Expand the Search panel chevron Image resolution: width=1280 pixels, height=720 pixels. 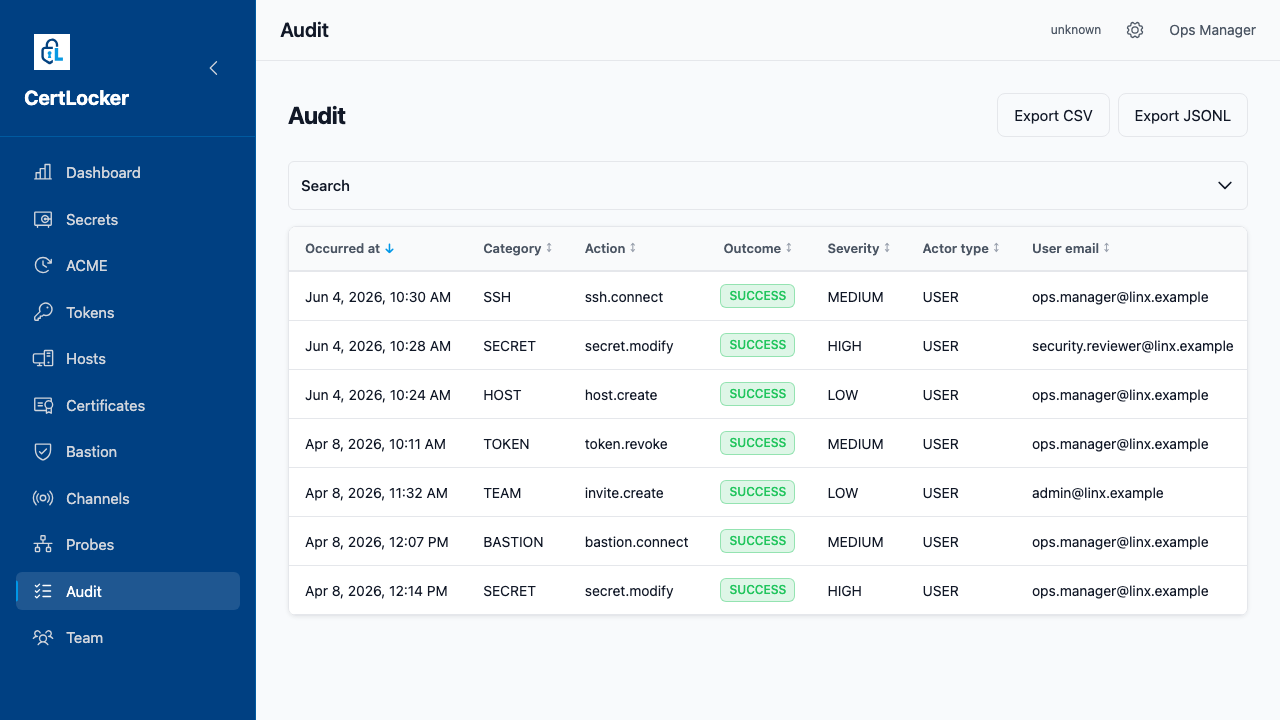(x=1225, y=186)
